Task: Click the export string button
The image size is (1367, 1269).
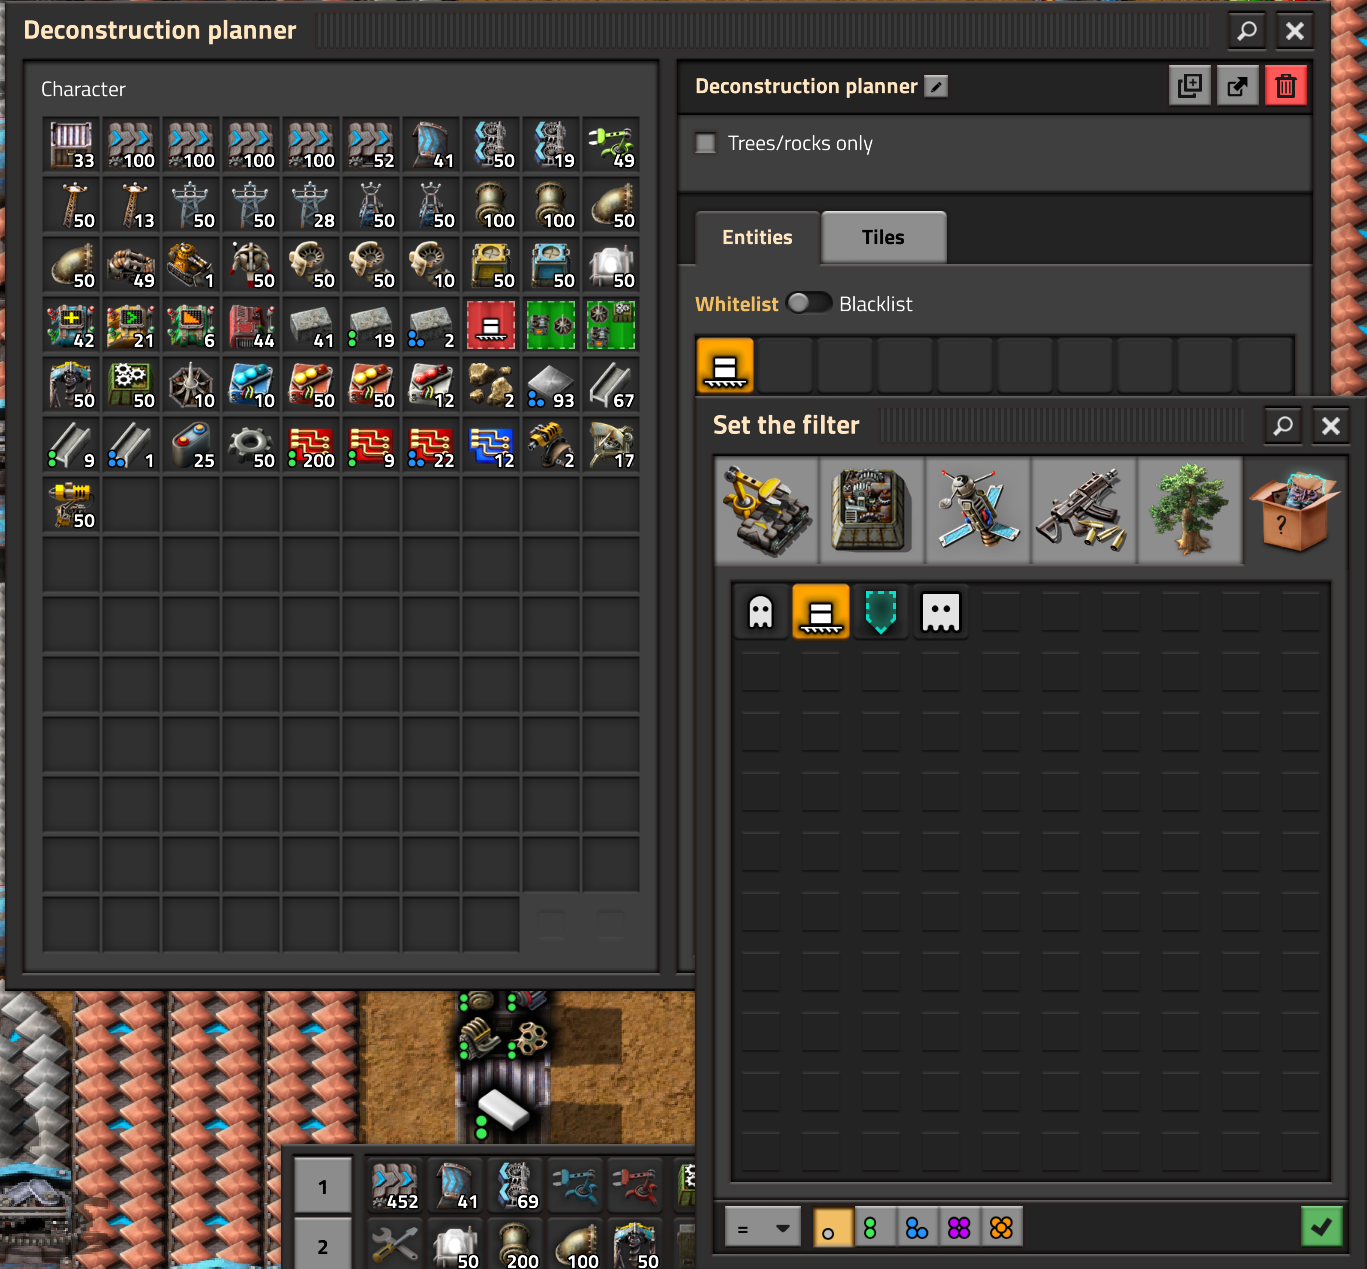Action: tap(1238, 86)
